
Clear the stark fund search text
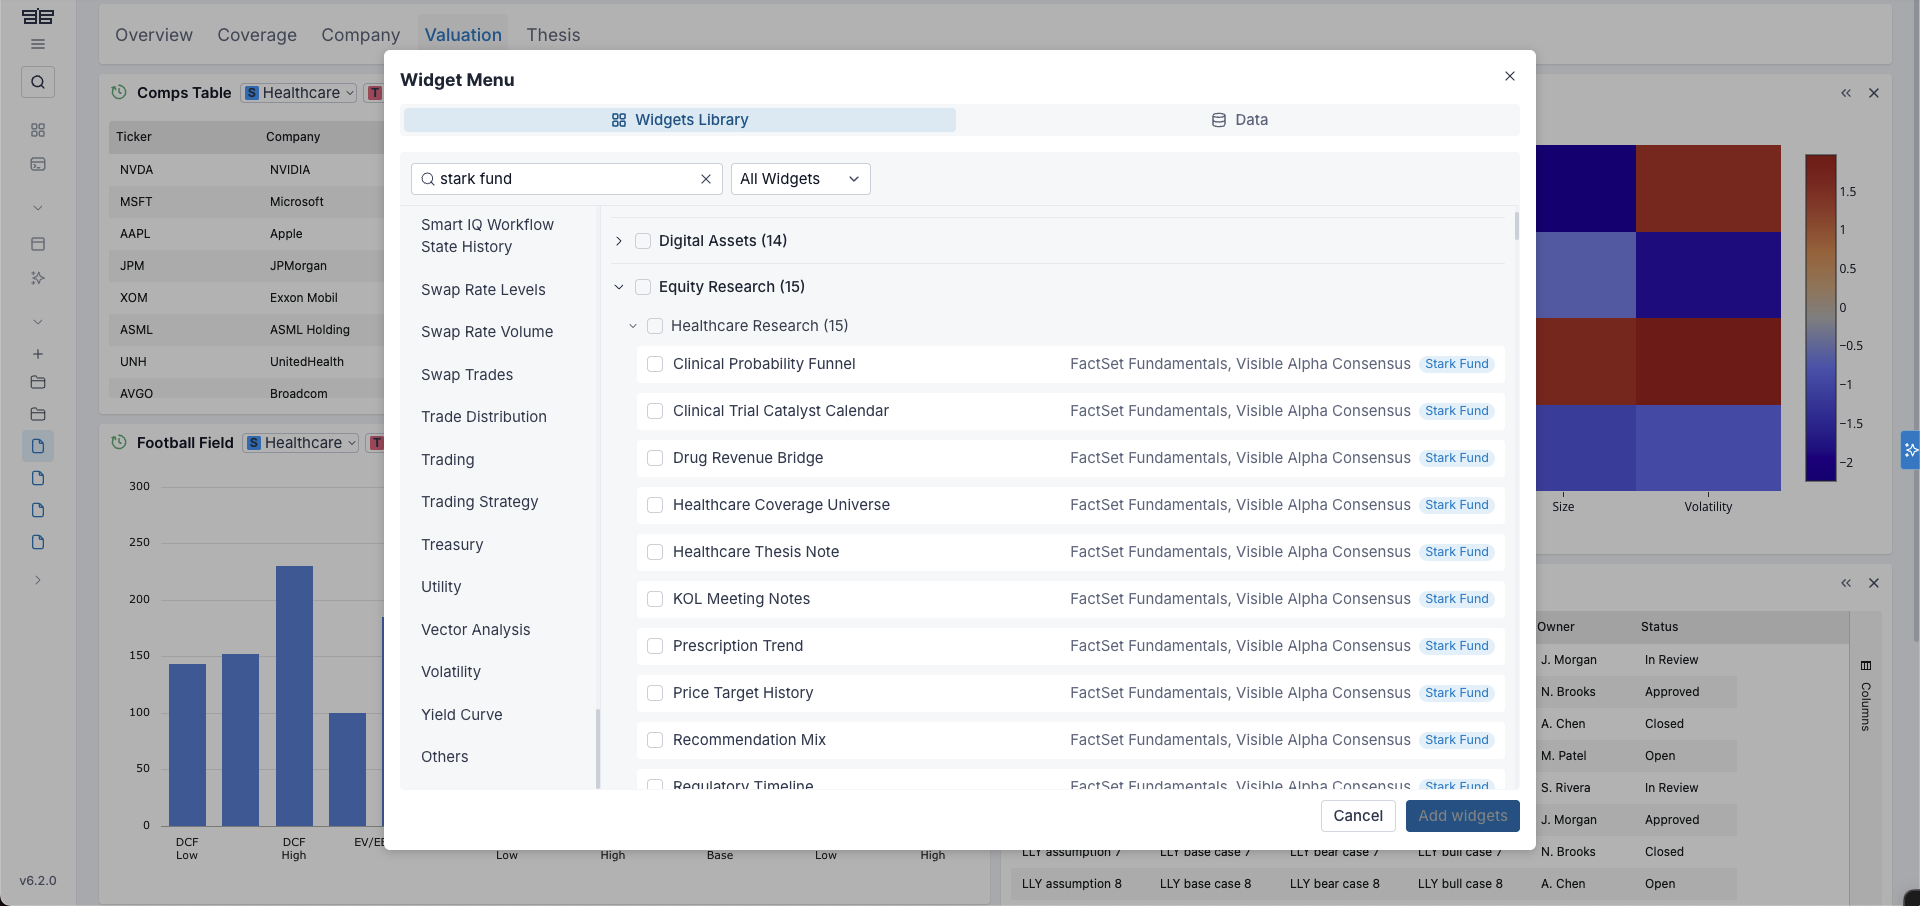point(706,179)
